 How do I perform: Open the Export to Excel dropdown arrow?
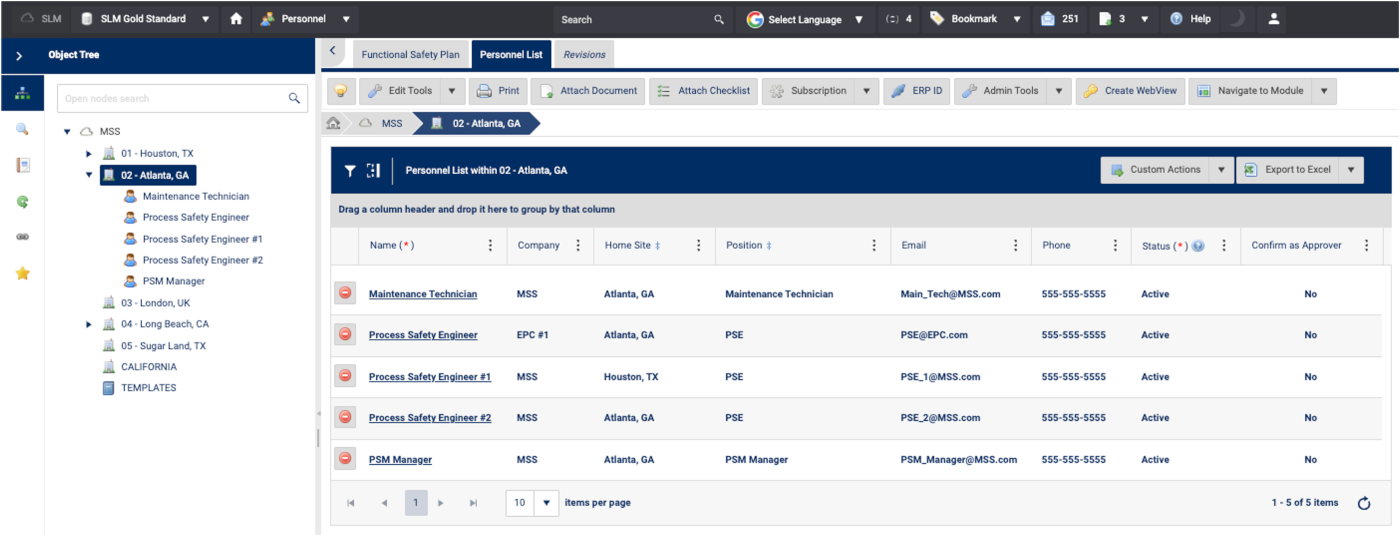pyautogui.click(x=1351, y=170)
